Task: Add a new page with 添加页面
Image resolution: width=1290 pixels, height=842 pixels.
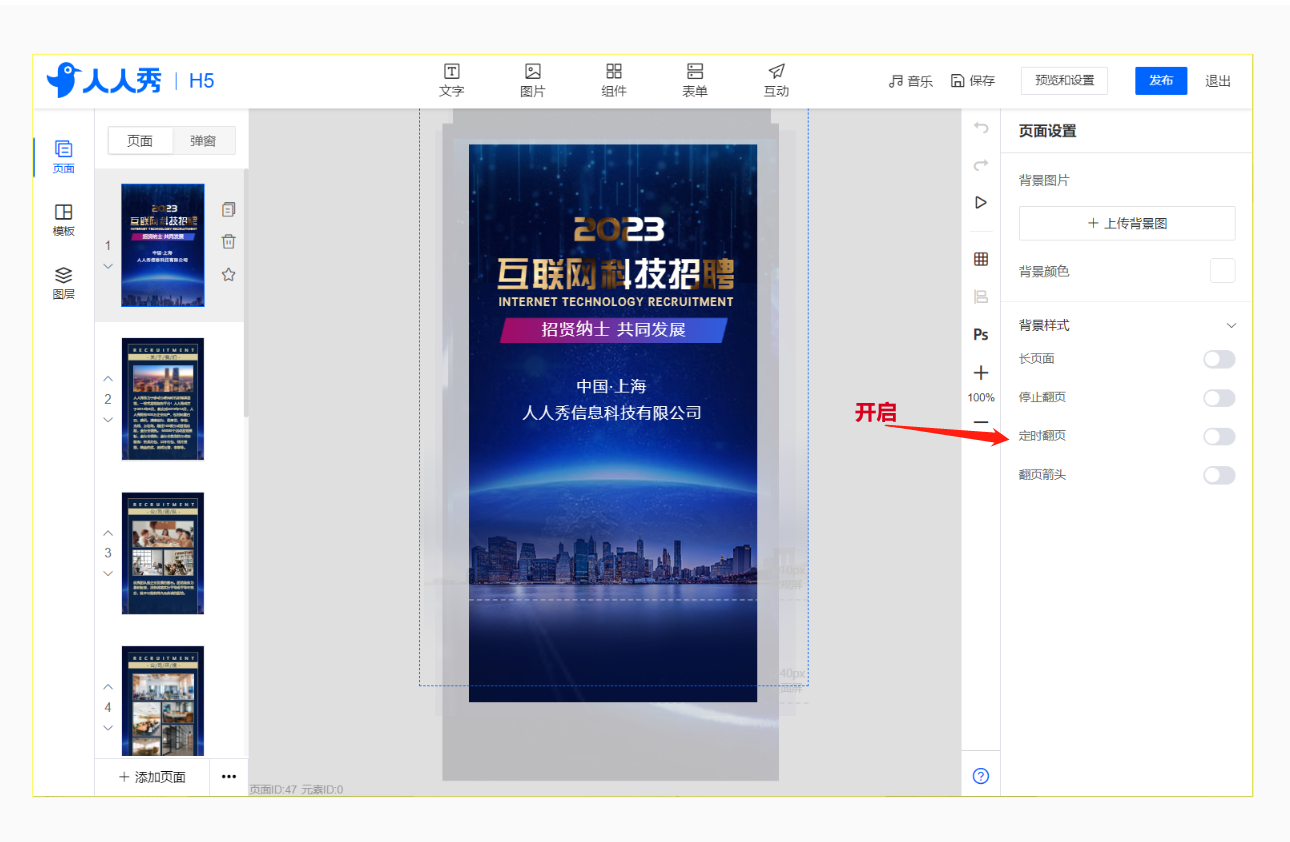Action: [152, 776]
